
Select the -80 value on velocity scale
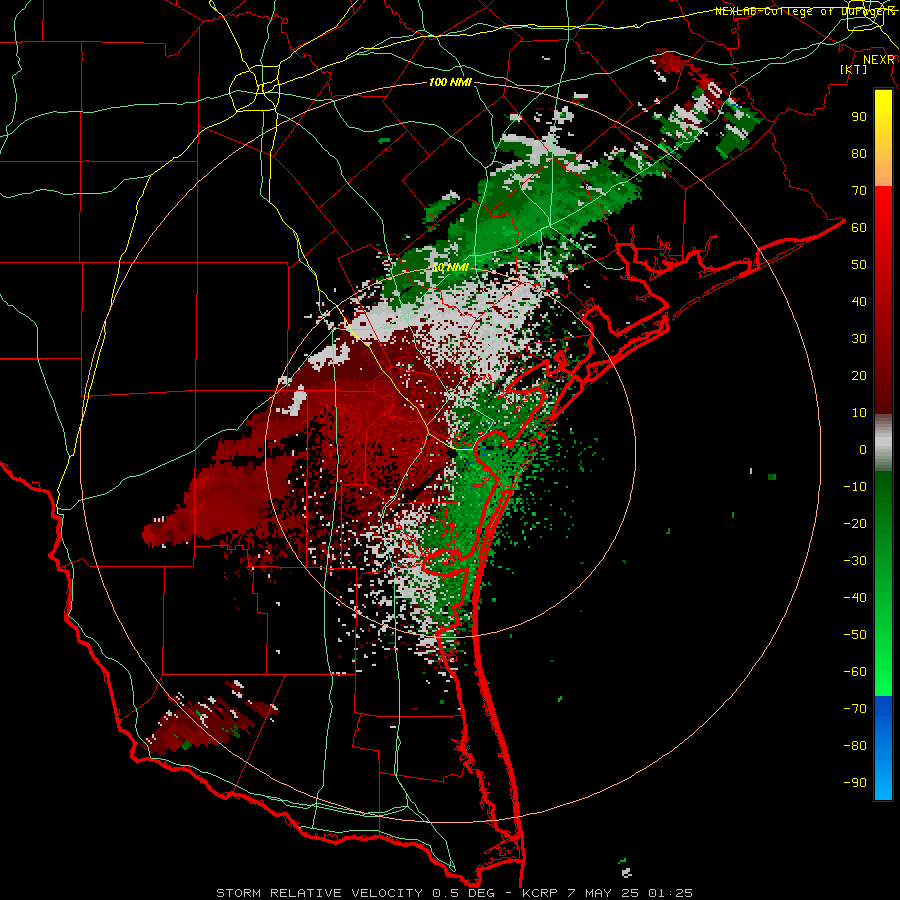tap(855, 746)
